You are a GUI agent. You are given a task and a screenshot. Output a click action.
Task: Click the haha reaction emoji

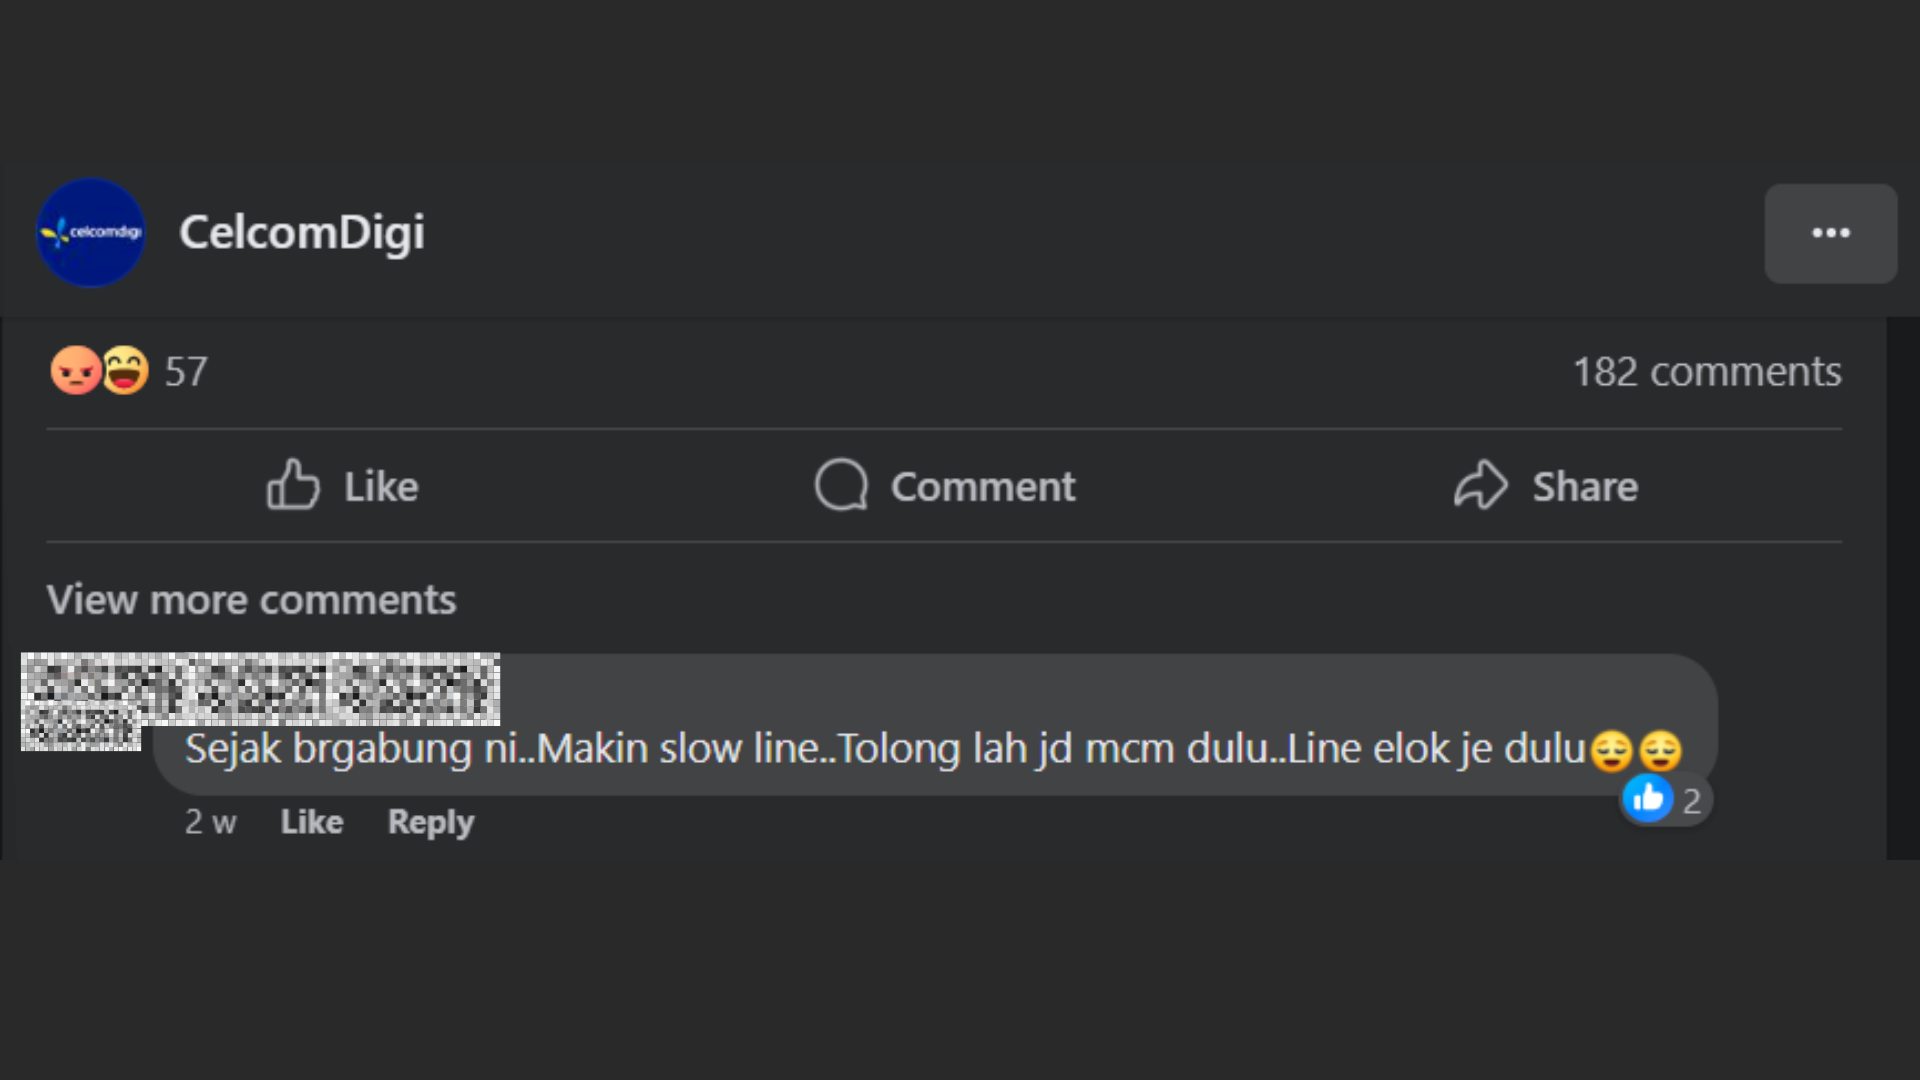click(126, 371)
